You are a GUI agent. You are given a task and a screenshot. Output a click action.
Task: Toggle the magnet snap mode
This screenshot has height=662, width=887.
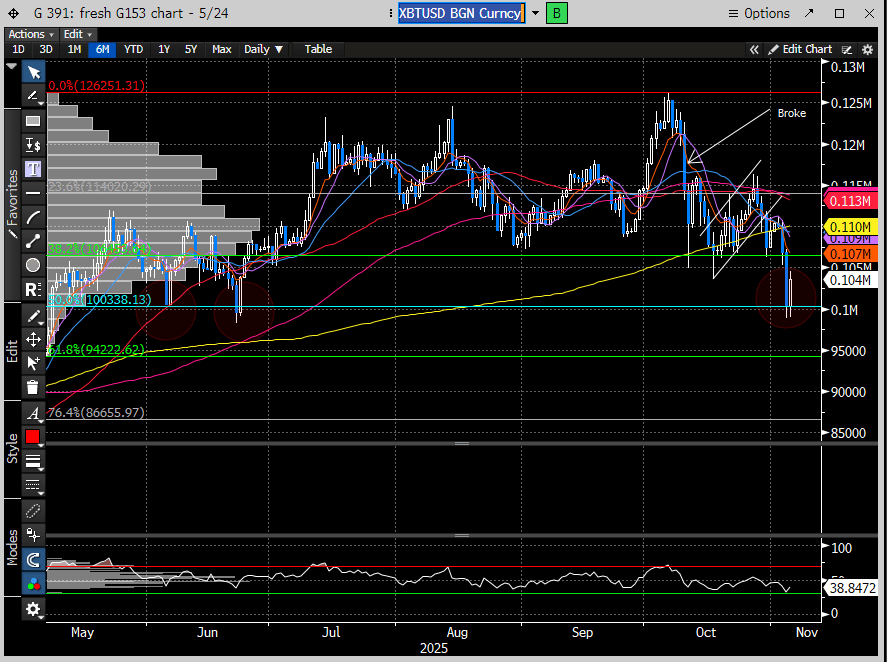tap(33, 560)
